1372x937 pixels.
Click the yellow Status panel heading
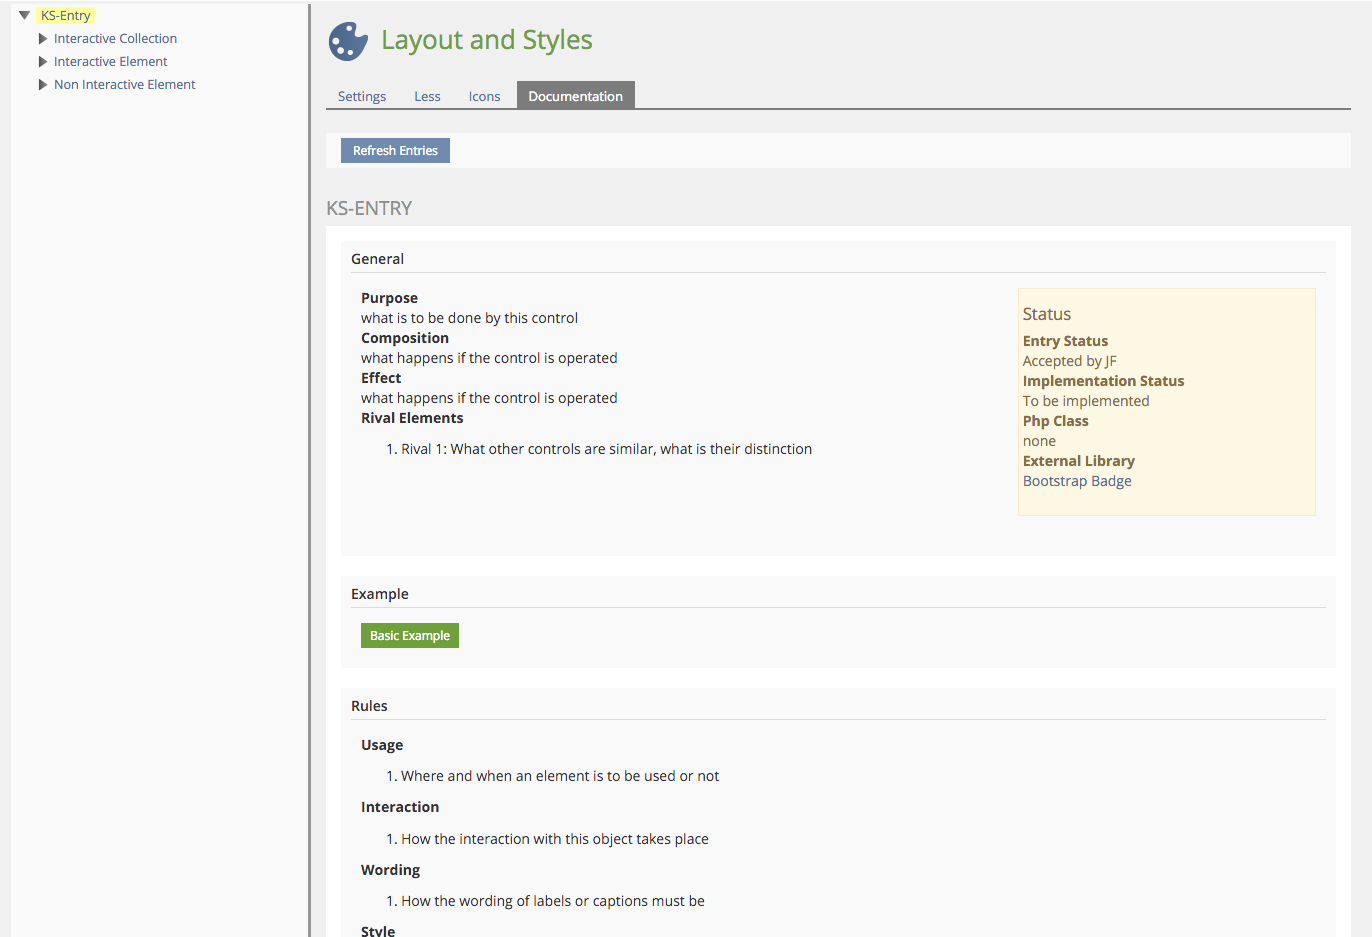coord(1046,314)
